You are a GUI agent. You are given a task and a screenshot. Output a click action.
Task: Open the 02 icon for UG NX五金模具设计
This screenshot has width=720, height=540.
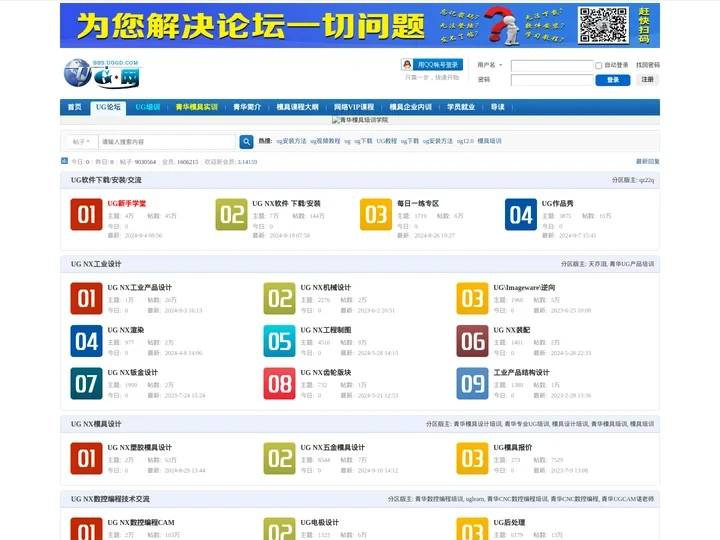click(279, 458)
